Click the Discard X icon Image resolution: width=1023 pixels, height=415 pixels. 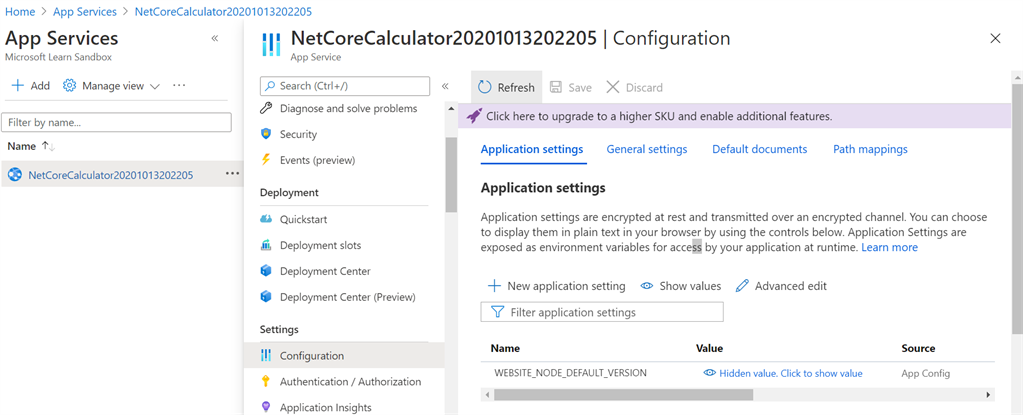tap(613, 87)
